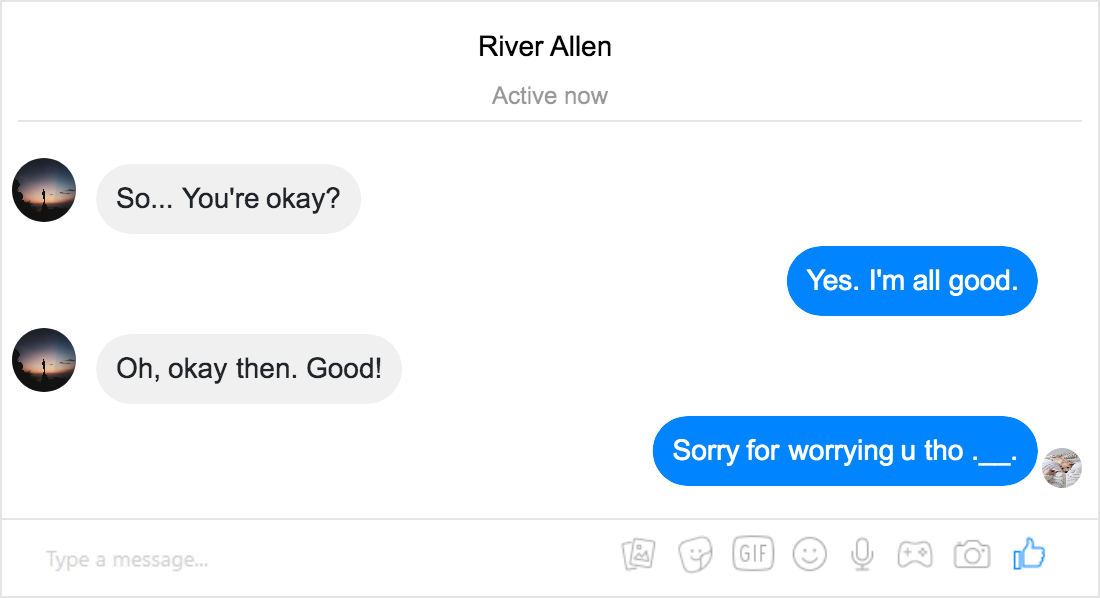Click the small seen-receipt avatar thumbnail

coord(1061,468)
